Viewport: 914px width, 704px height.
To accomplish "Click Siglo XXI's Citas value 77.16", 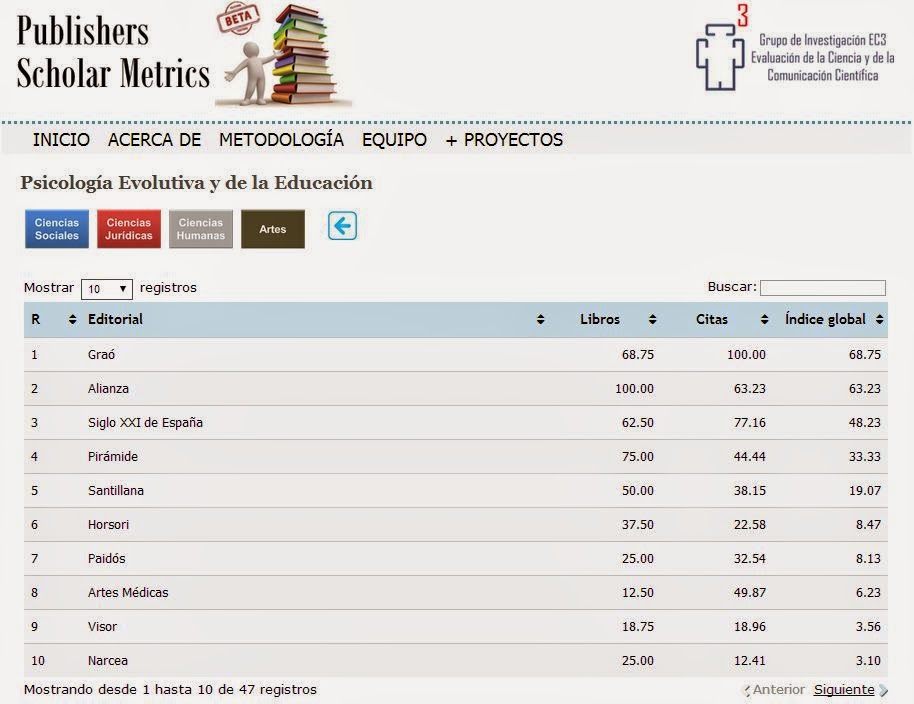I will [750, 423].
